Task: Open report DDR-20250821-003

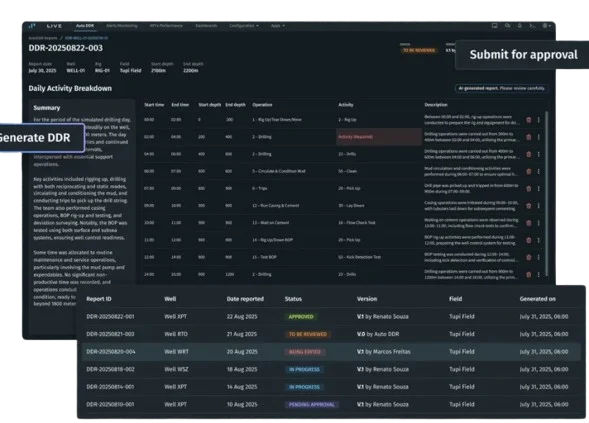Action: coord(110,334)
